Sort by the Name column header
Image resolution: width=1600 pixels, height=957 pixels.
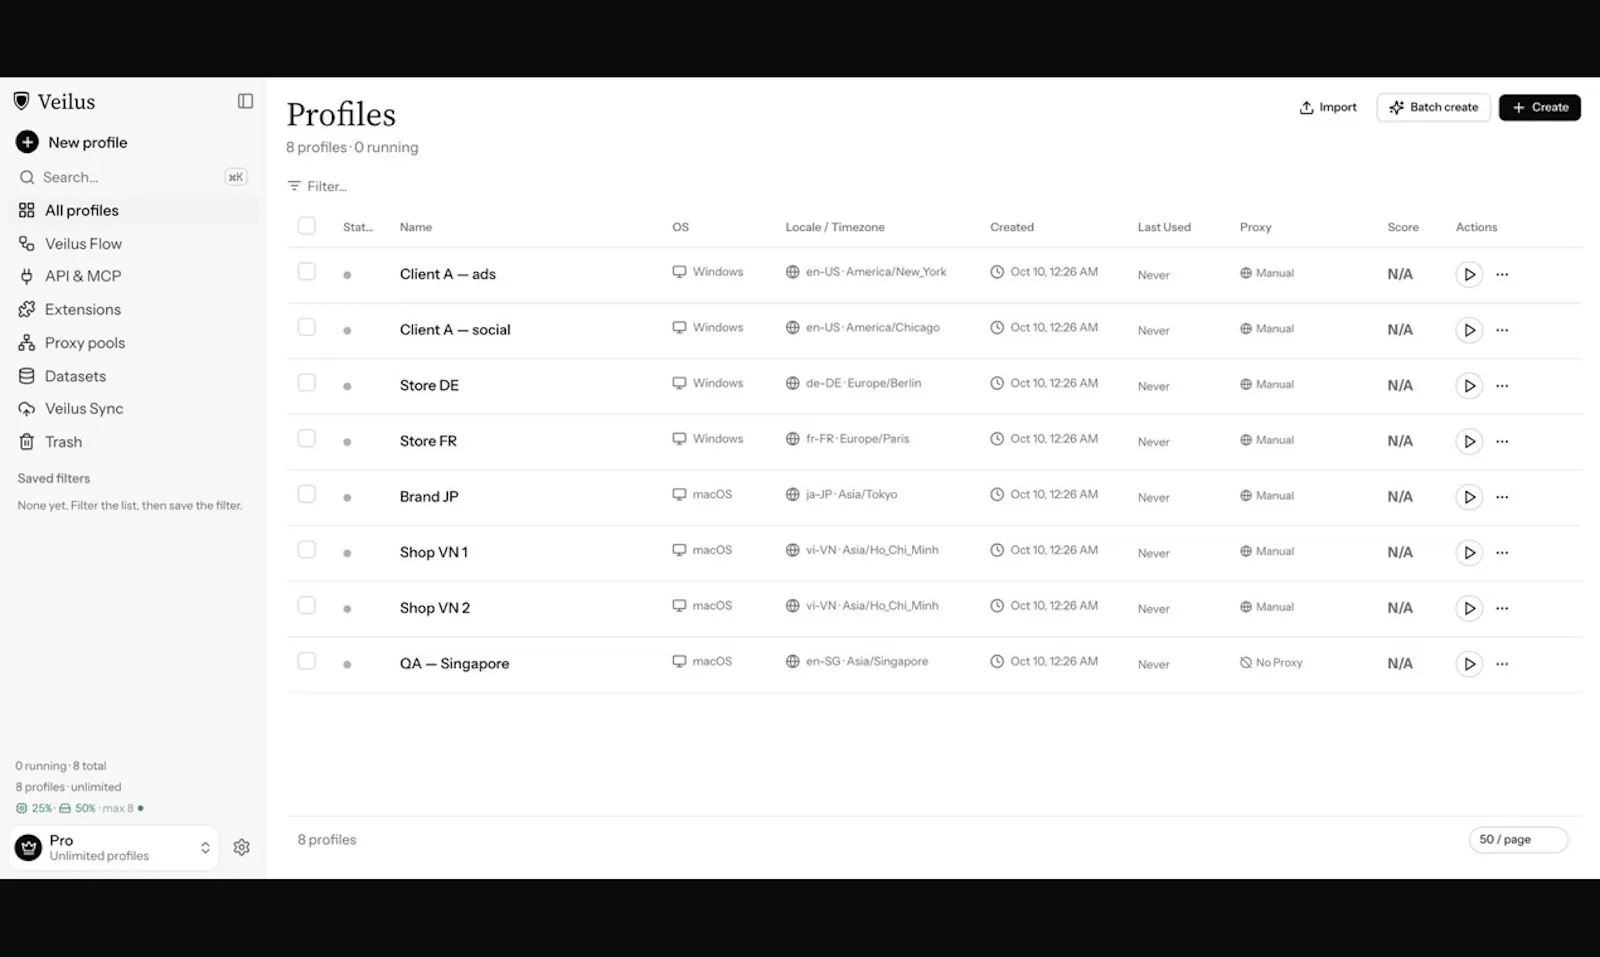click(416, 227)
